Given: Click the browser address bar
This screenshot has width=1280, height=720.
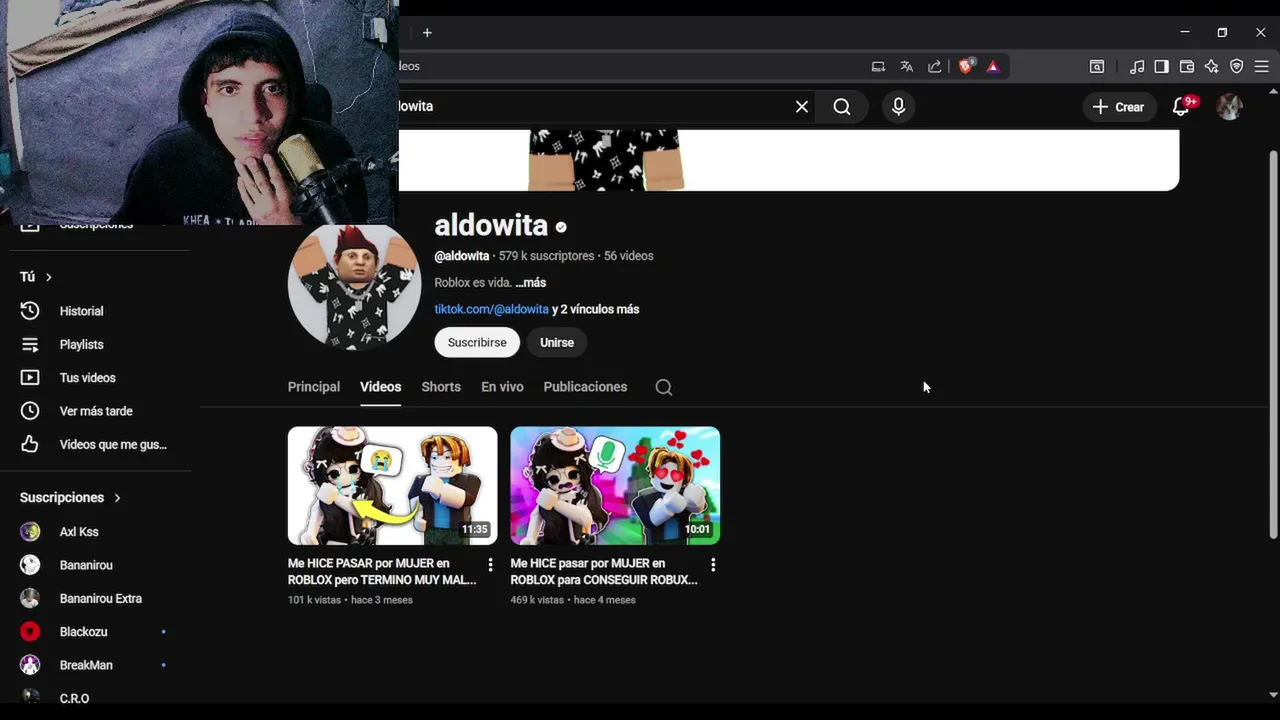Looking at the screenshot, I should tap(630, 67).
